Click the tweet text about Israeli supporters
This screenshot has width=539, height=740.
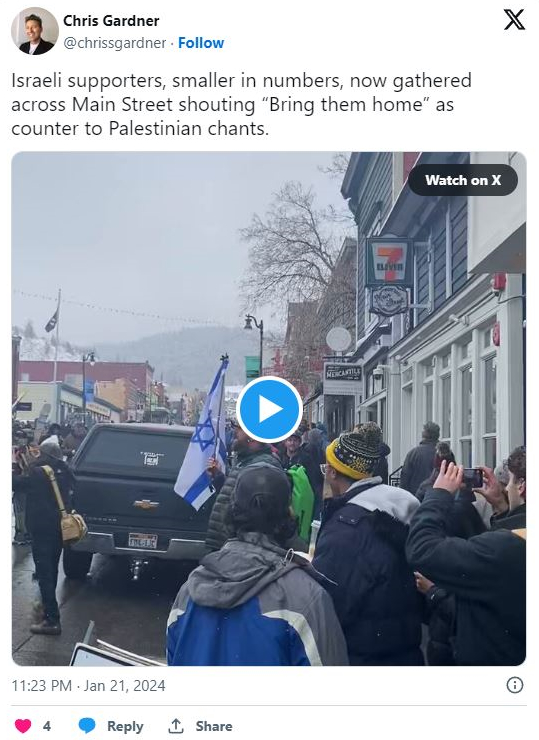pos(241,104)
